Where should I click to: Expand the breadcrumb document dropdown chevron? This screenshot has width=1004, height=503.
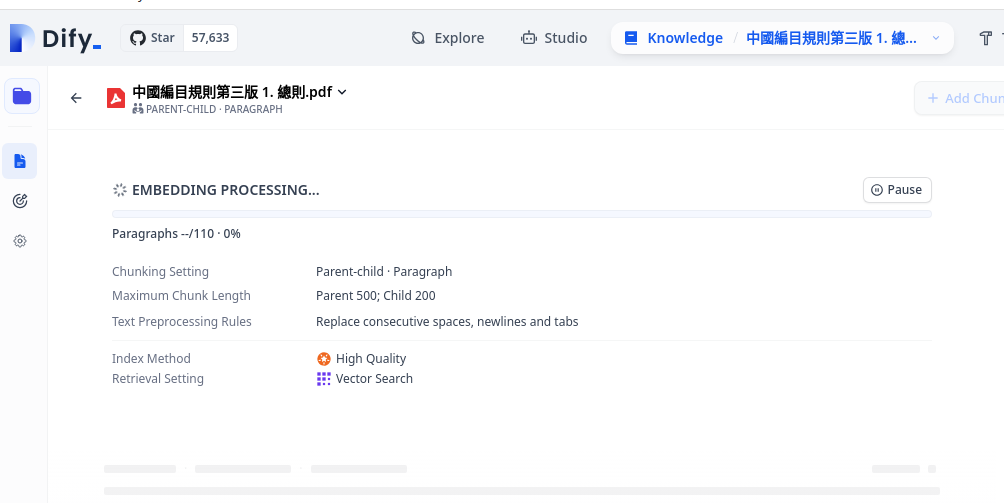pyautogui.click(x=936, y=38)
